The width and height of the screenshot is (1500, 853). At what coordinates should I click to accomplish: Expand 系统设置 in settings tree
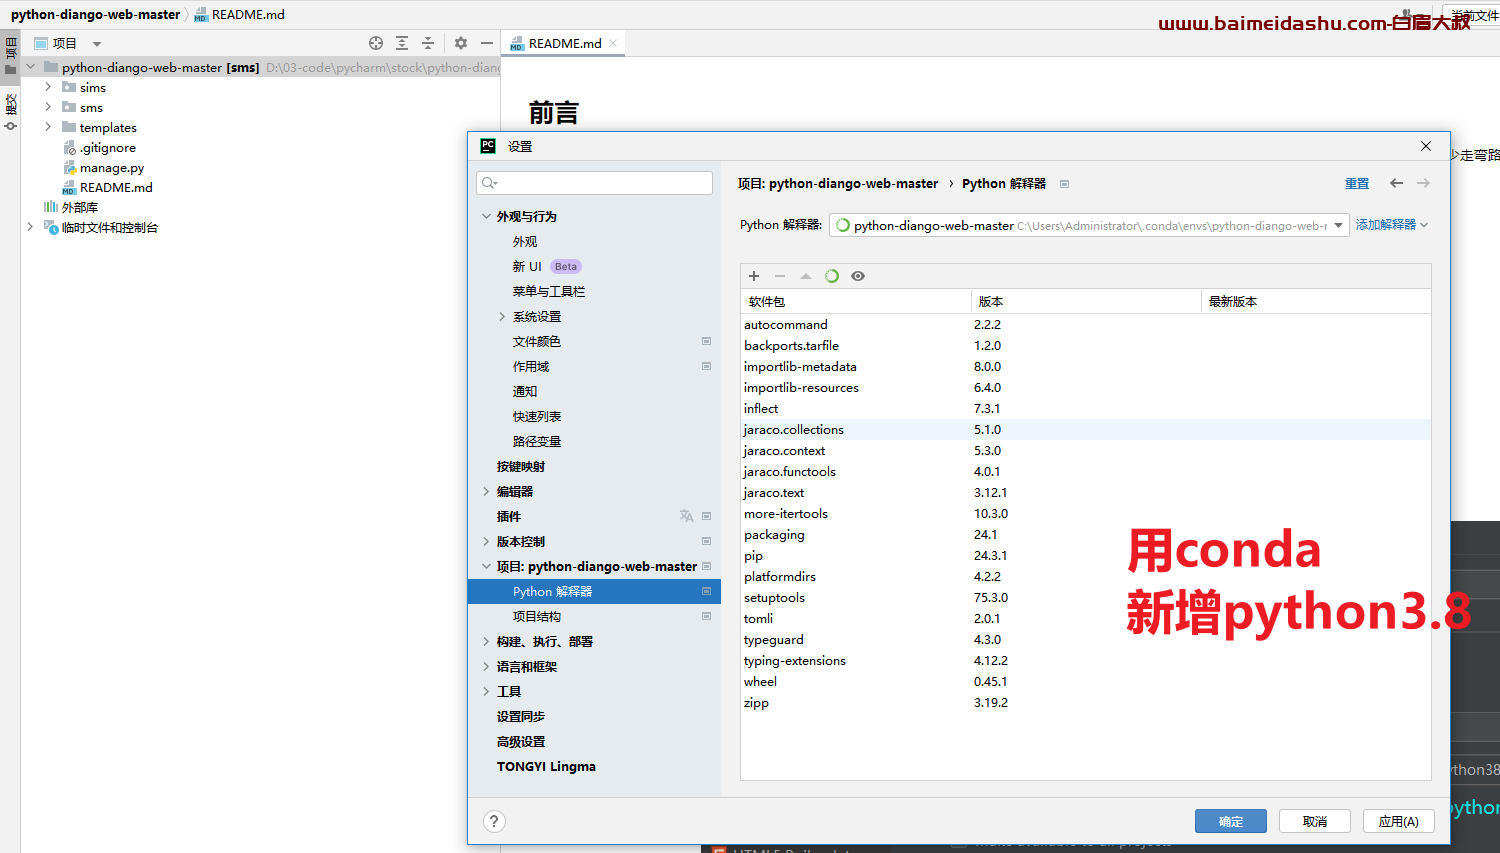click(502, 316)
